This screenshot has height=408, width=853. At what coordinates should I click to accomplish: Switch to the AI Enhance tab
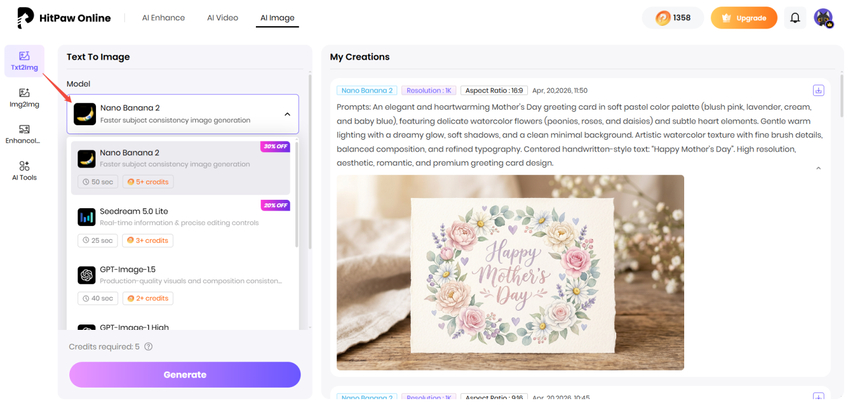pos(163,18)
